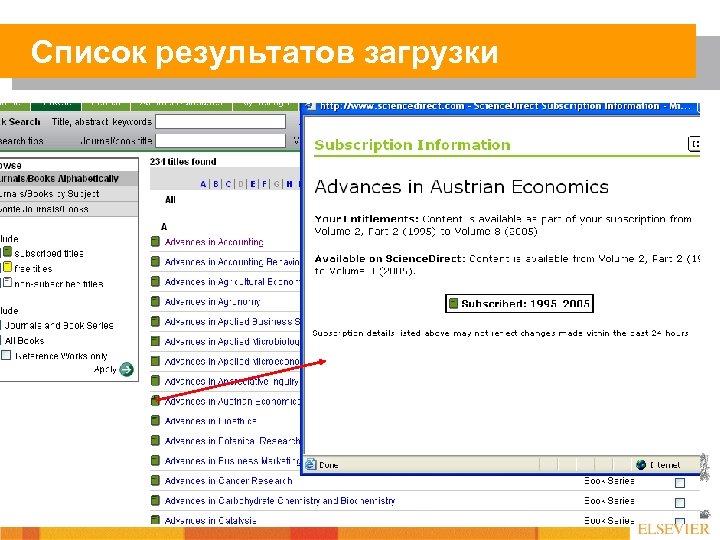Click the green Apply arrow icon
Image resolution: width=720 pixels, height=540 pixels.
(126, 369)
